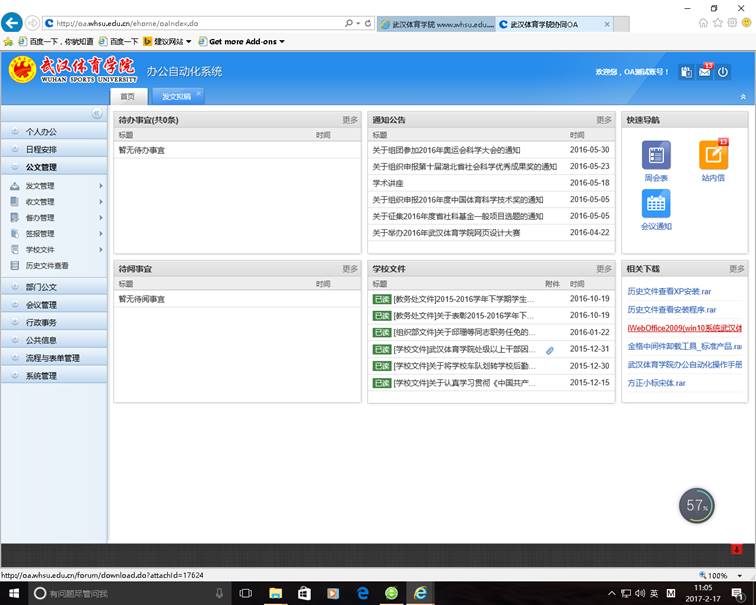Switch to the 首页 tab
The width and height of the screenshot is (756, 605).
(128, 97)
